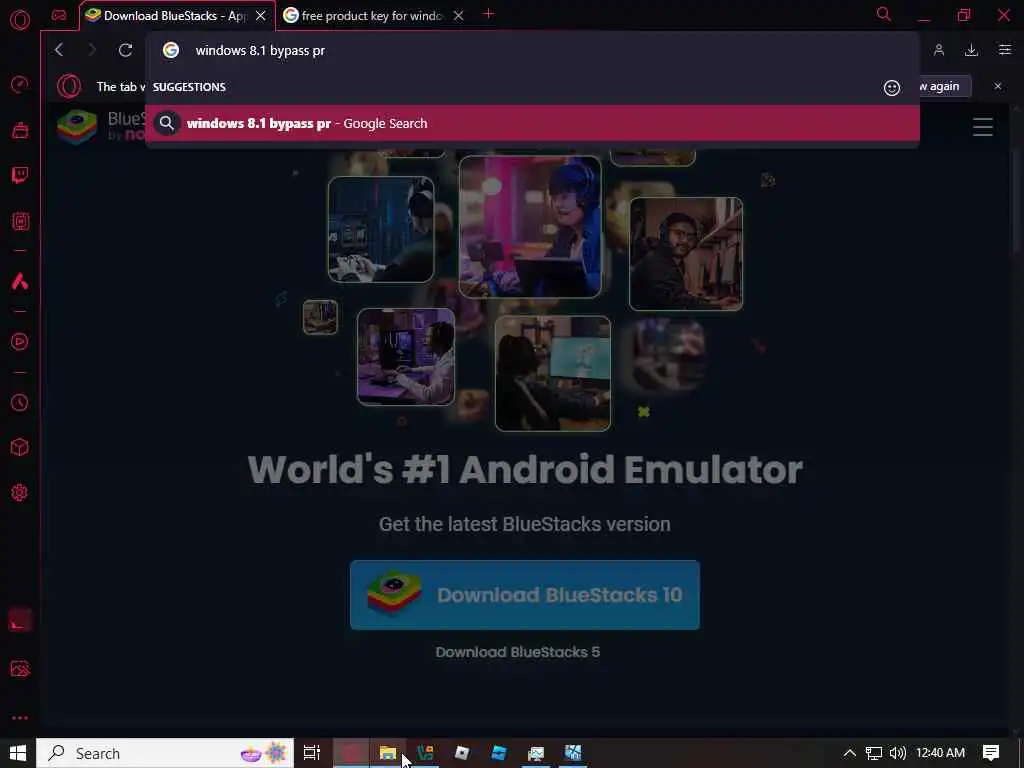The height and width of the screenshot is (768, 1024).
Task: Click the smiley feedback icon in suggestions
Action: point(891,88)
